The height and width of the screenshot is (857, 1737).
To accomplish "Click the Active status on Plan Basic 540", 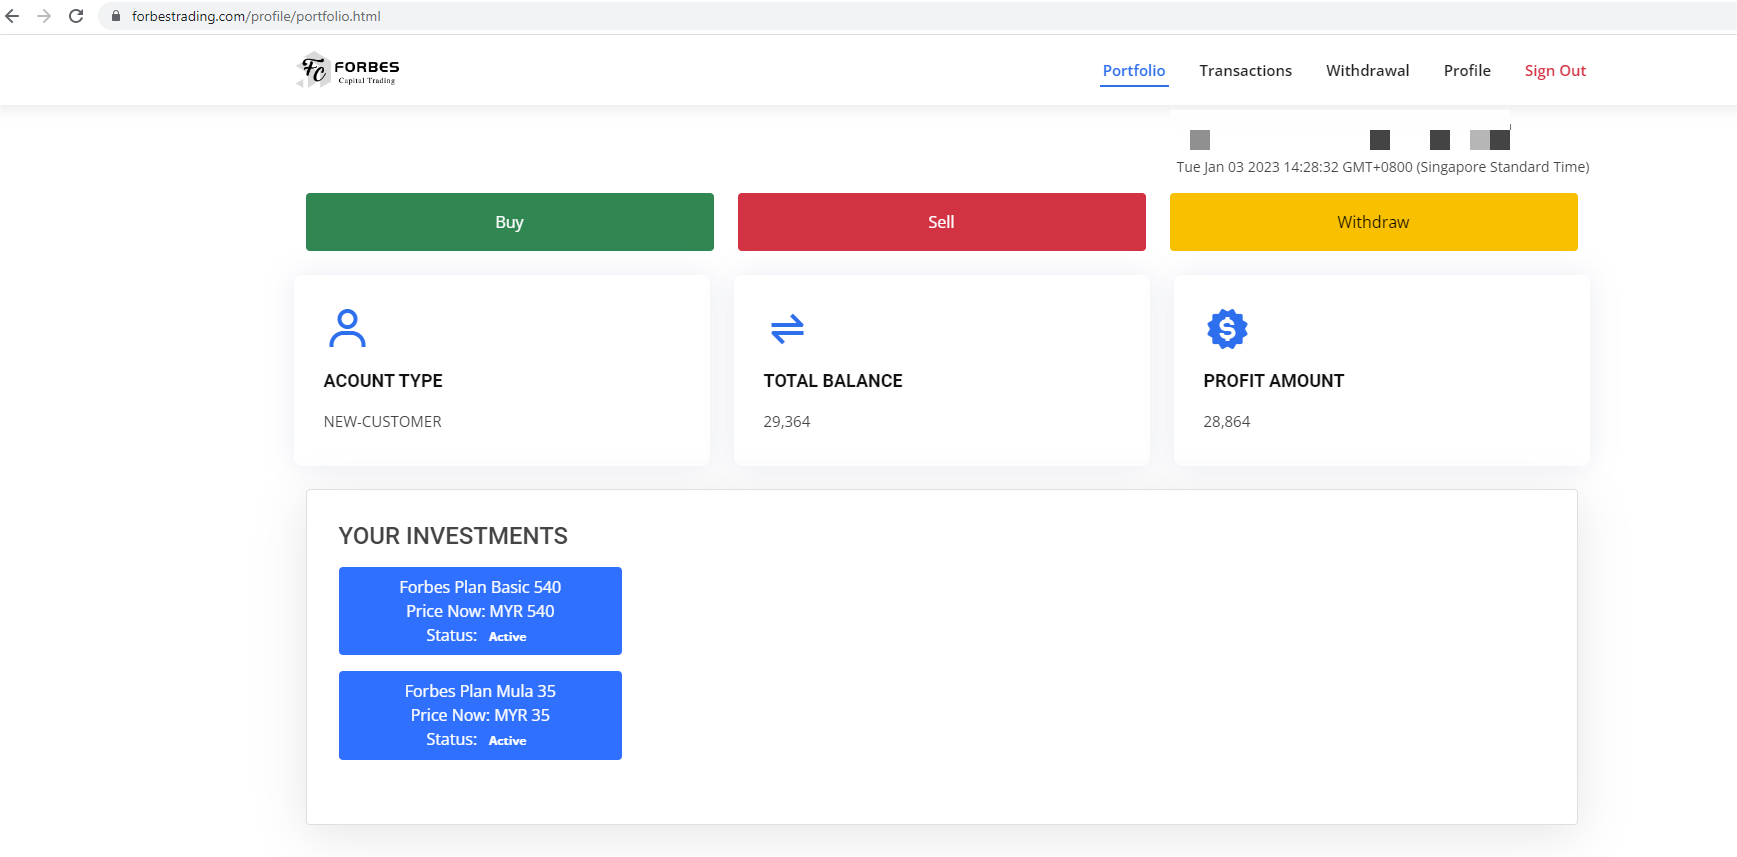I will coord(507,637).
